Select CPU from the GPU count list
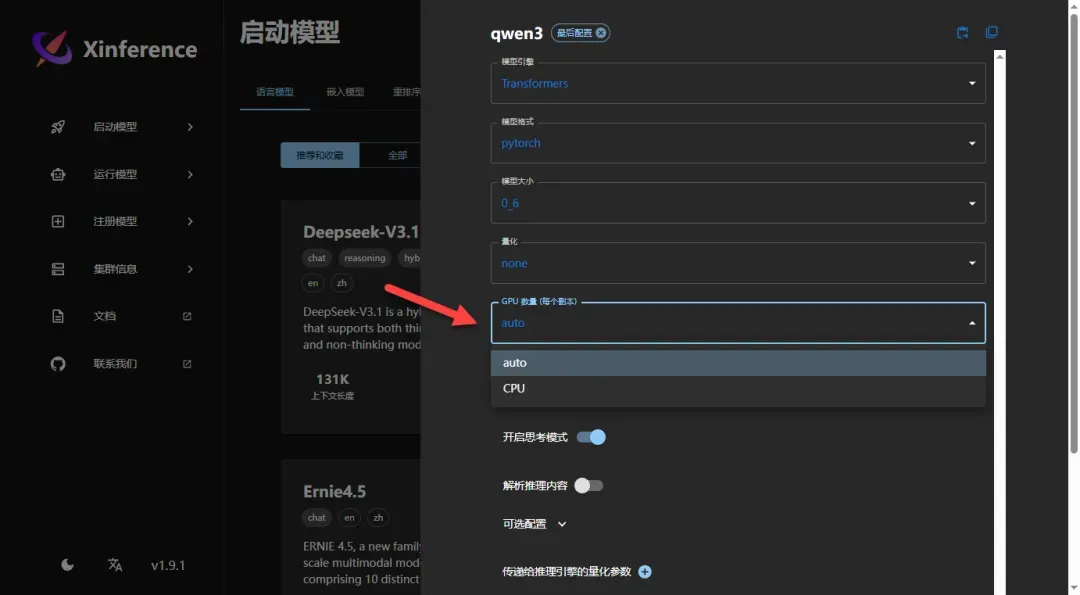 [x=514, y=388]
